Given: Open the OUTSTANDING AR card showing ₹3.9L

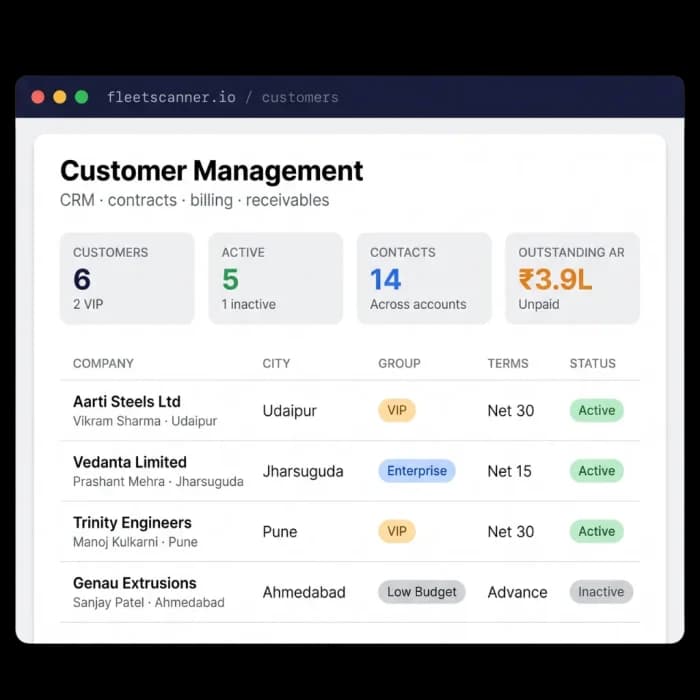Looking at the screenshot, I should (572, 278).
